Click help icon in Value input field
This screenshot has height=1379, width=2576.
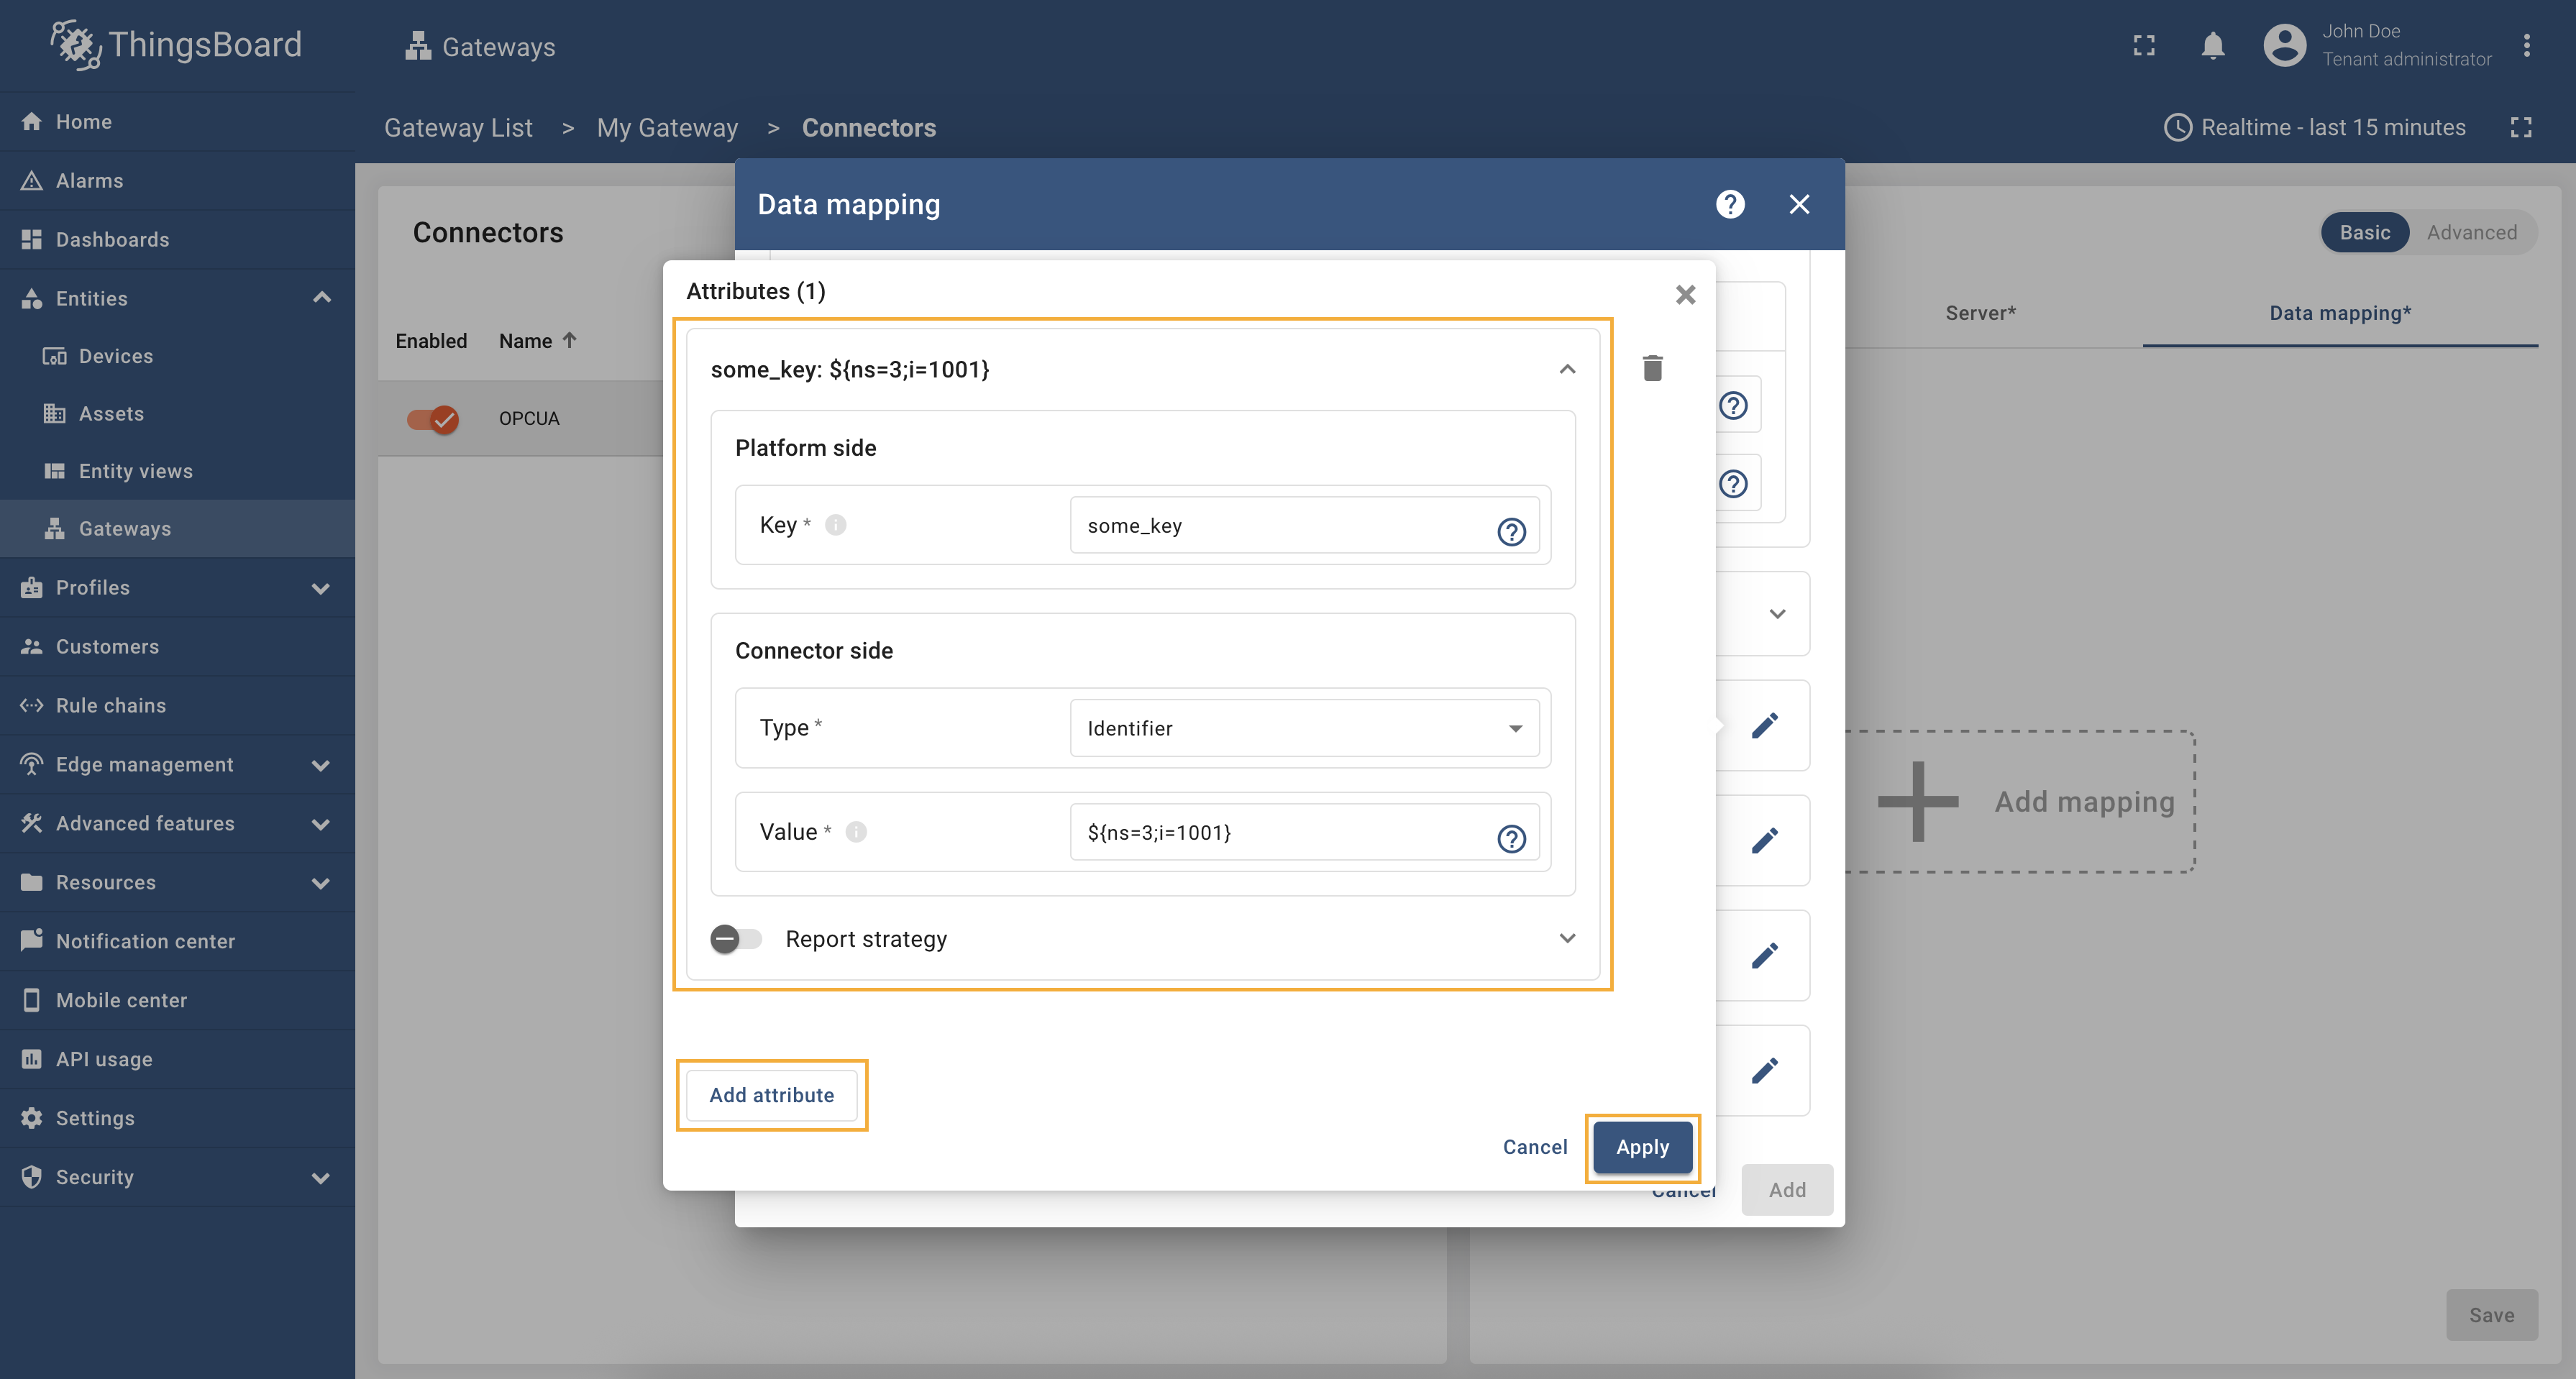(x=1511, y=838)
